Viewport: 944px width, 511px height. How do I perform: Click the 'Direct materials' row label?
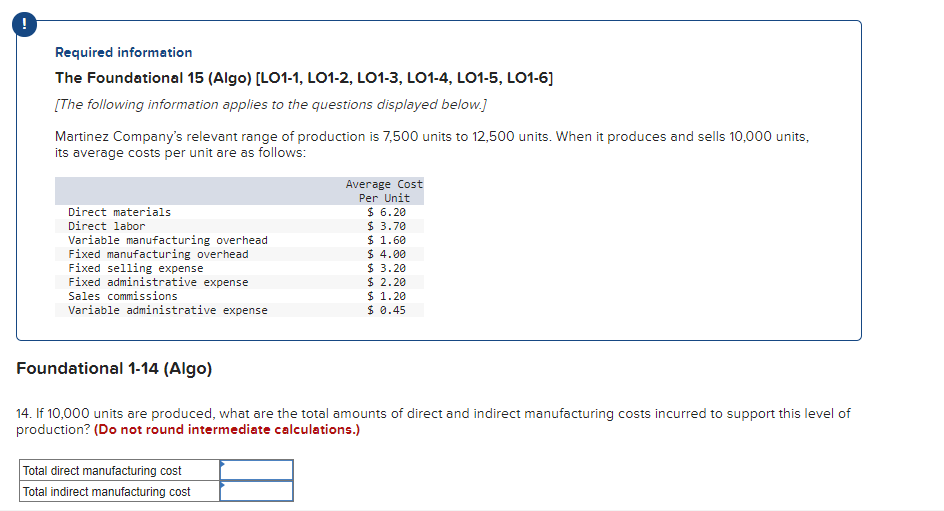119,212
